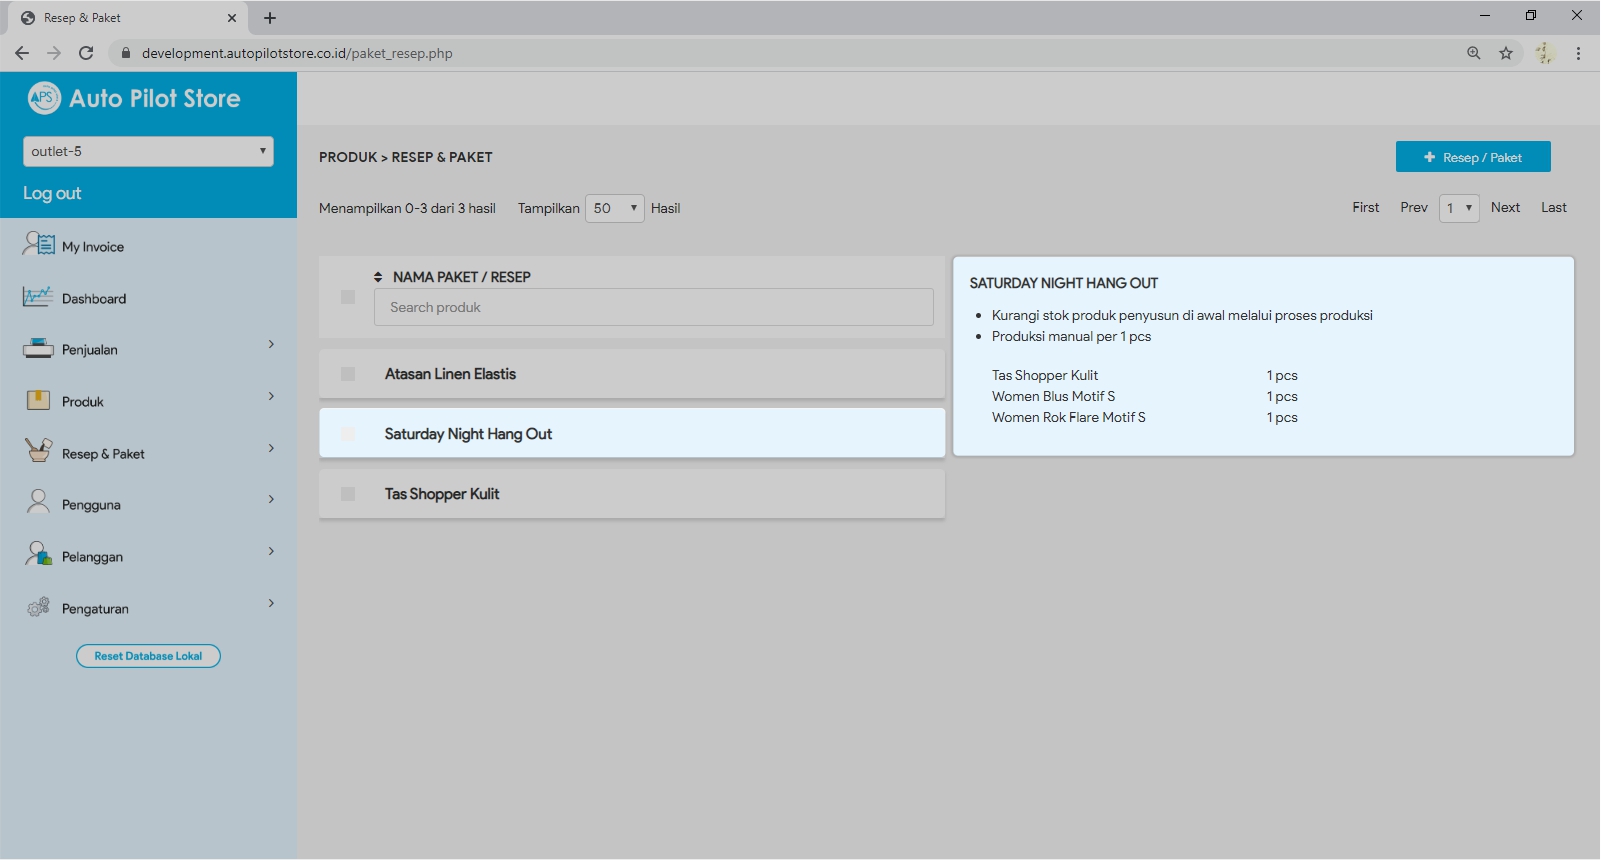Screen dimensions: 1601x860
Task: Open the outlet-5 dropdown
Action: [x=148, y=151]
